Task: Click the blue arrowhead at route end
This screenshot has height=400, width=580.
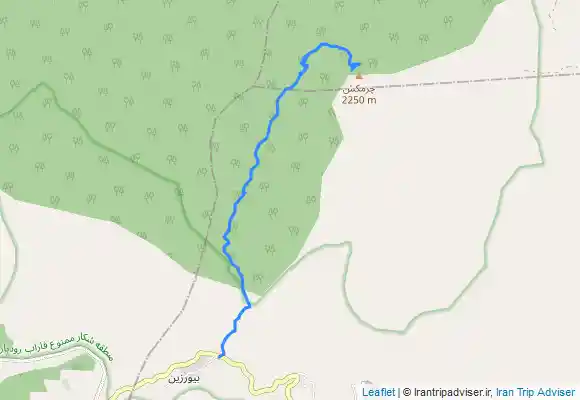Action: (355, 67)
